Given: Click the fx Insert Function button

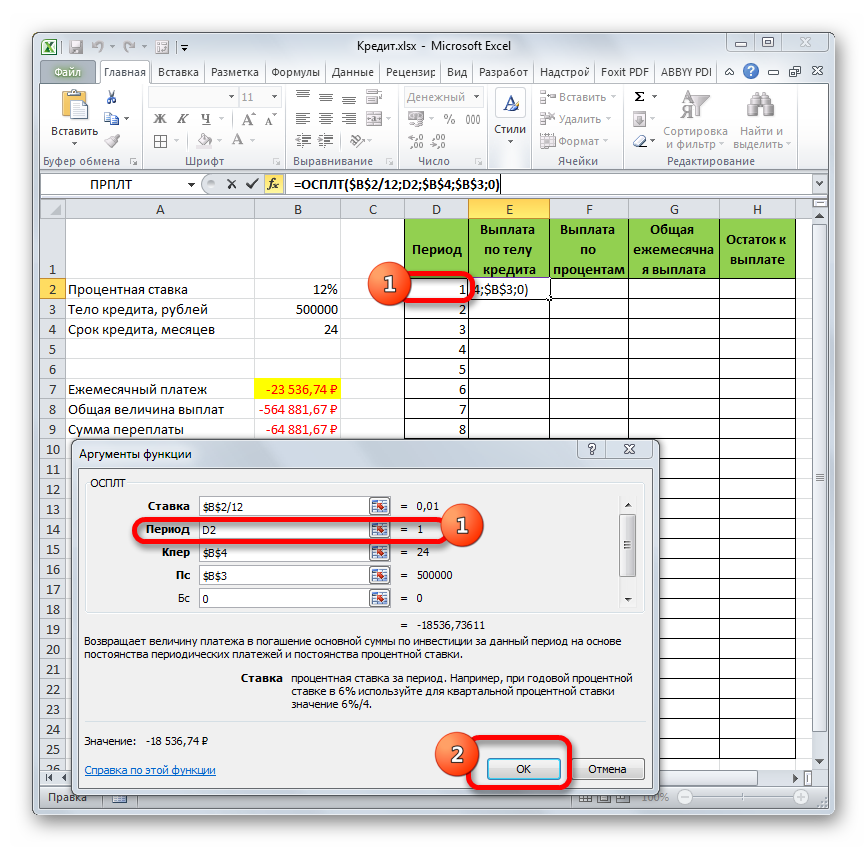Looking at the screenshot, I should coord(273,184).
